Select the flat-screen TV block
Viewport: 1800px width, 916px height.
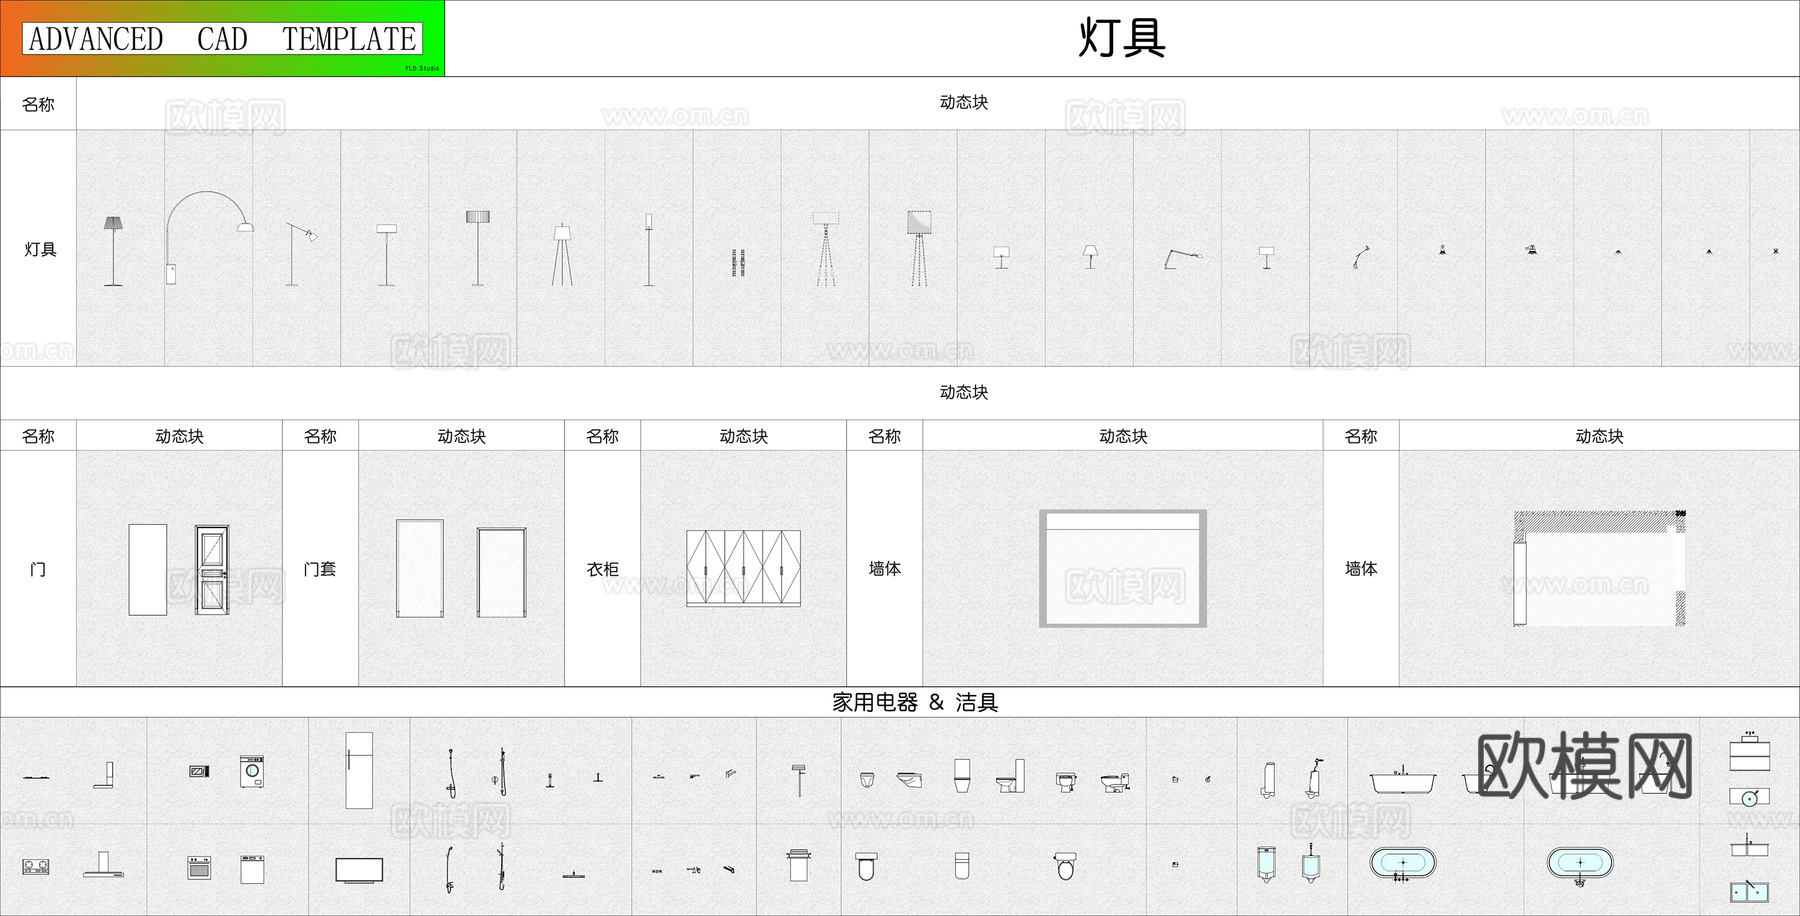(x=360, y=871)
